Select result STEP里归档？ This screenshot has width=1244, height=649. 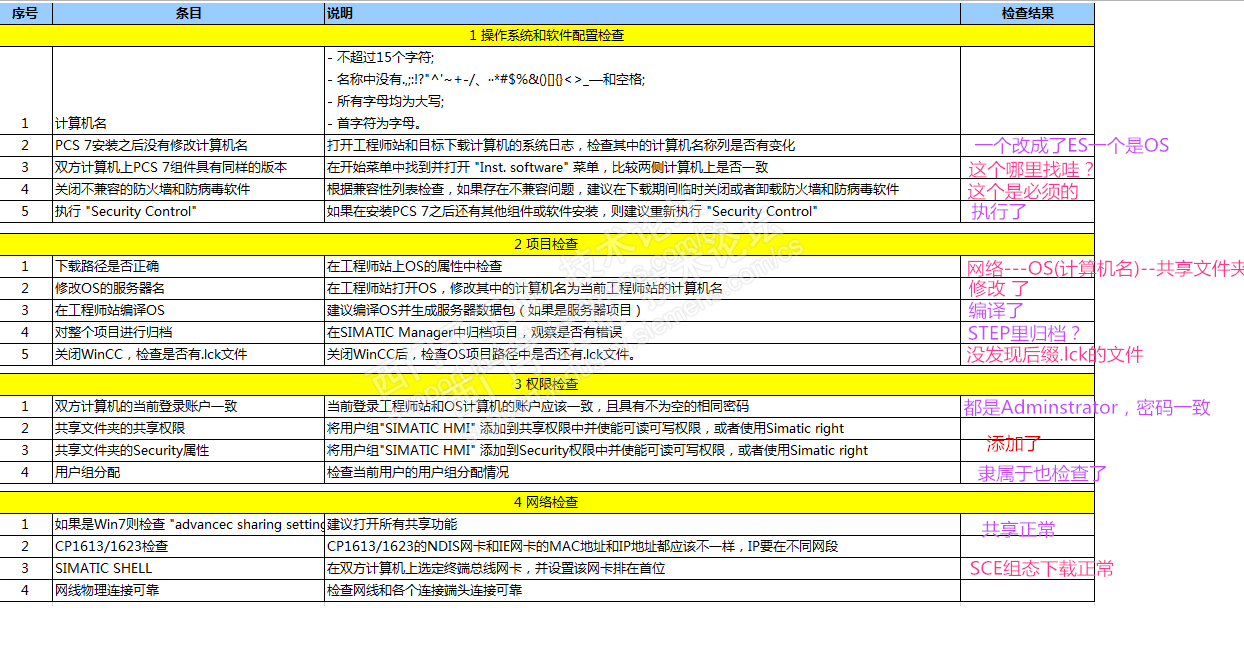[1024, 333]
